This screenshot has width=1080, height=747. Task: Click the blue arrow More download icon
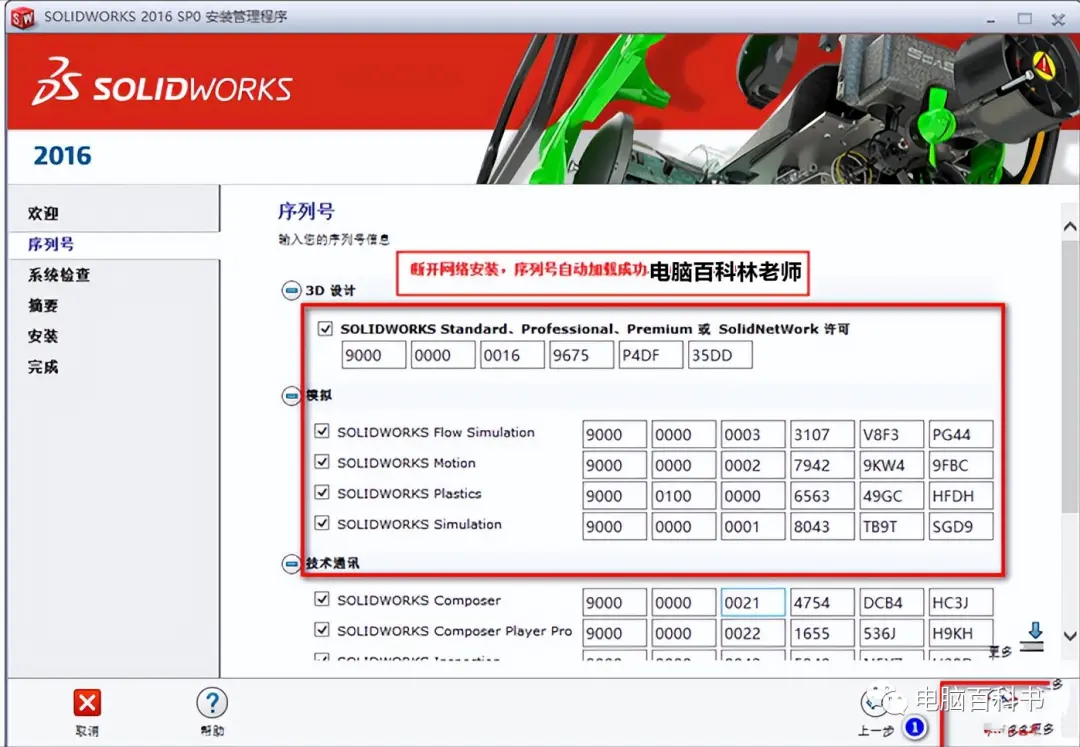pos(1034,637)
